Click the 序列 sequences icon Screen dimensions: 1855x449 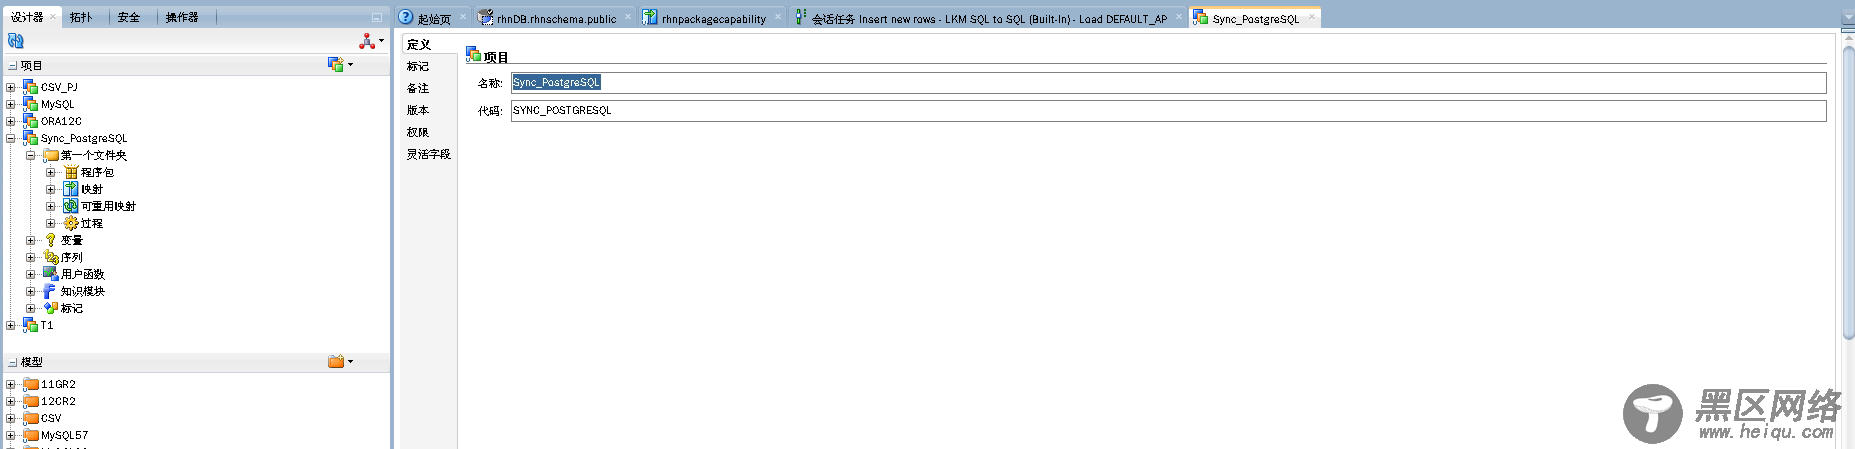point(51,257)
